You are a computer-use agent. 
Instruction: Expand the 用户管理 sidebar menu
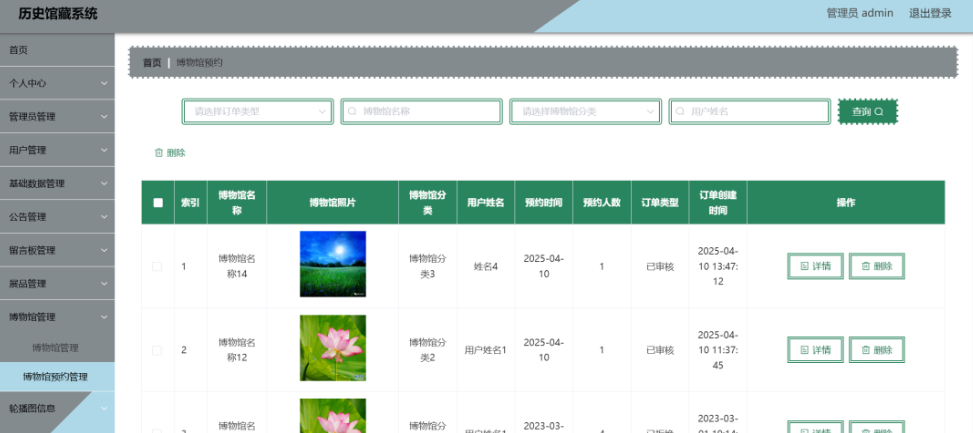click(x=57, y=150)
